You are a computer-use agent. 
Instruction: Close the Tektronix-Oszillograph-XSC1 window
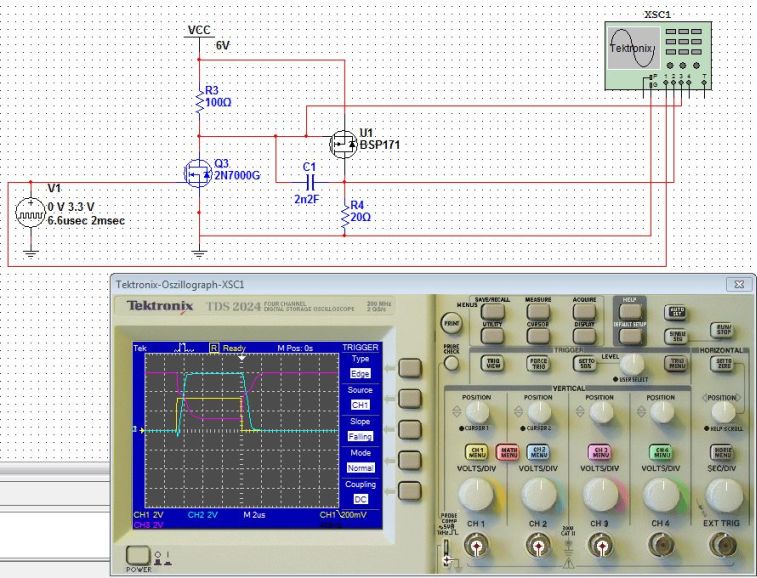pyautogui.click(x=739, y=284)
